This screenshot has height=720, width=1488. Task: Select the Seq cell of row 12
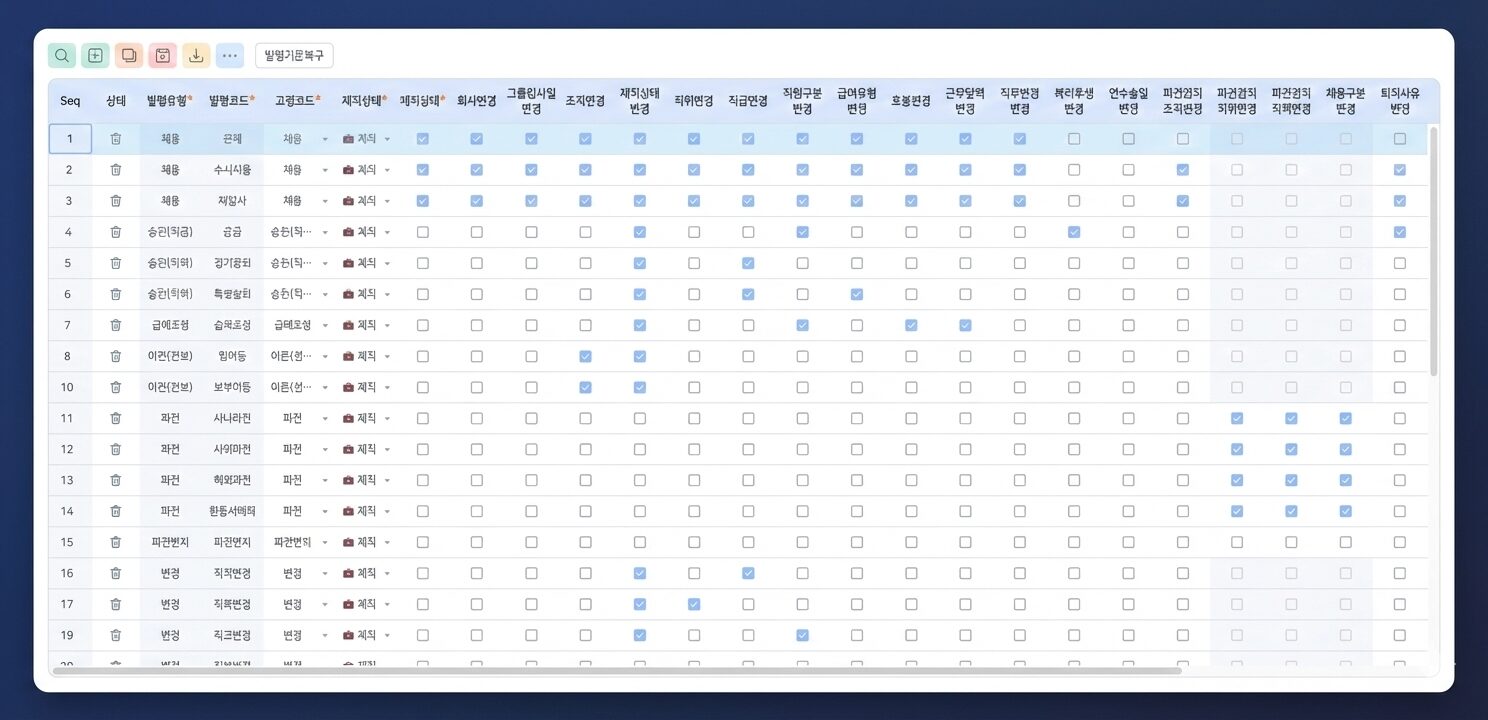click(69, 449)
